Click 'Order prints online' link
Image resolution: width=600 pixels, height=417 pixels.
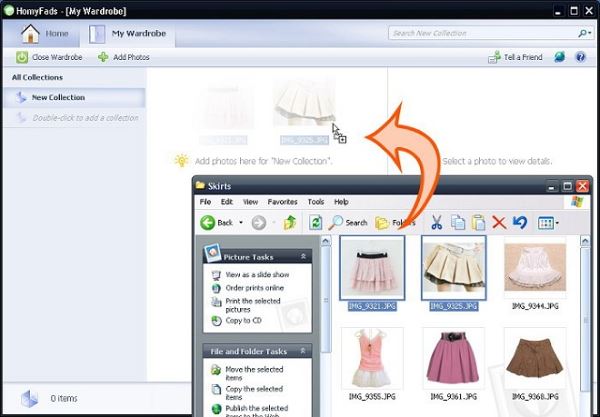point(254,288)
